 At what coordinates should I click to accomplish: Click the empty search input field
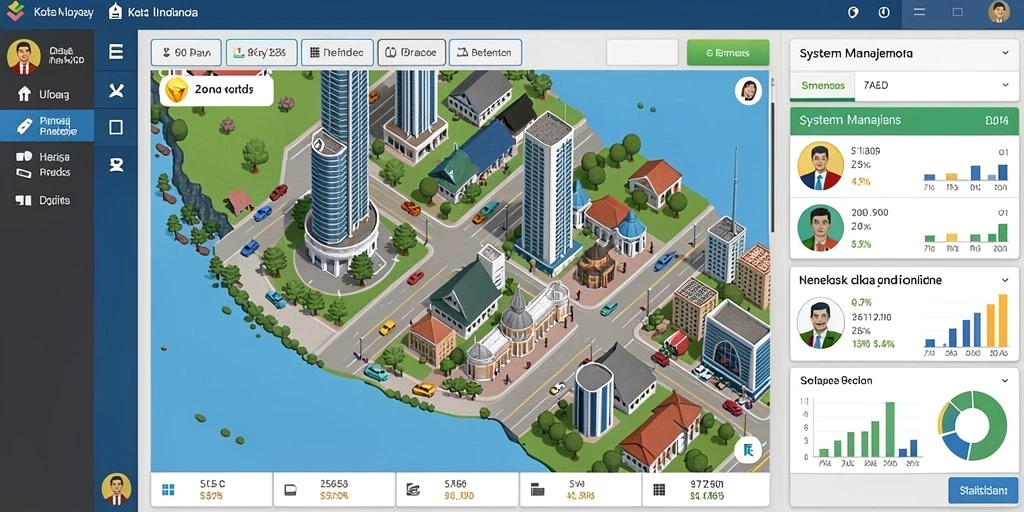[643, 53]
